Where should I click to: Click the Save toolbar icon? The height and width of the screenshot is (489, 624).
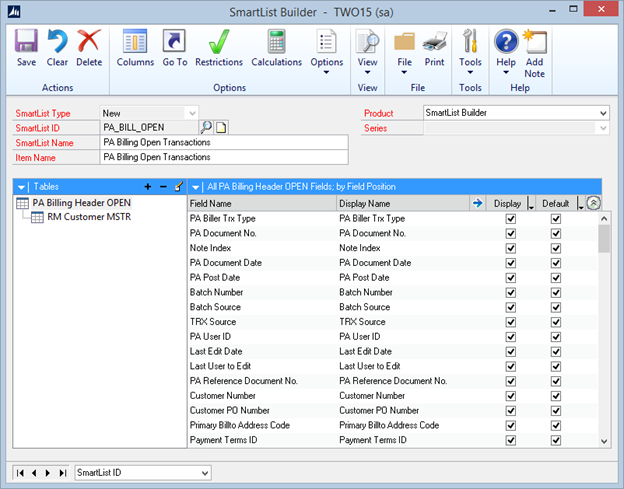click(26, 41)
